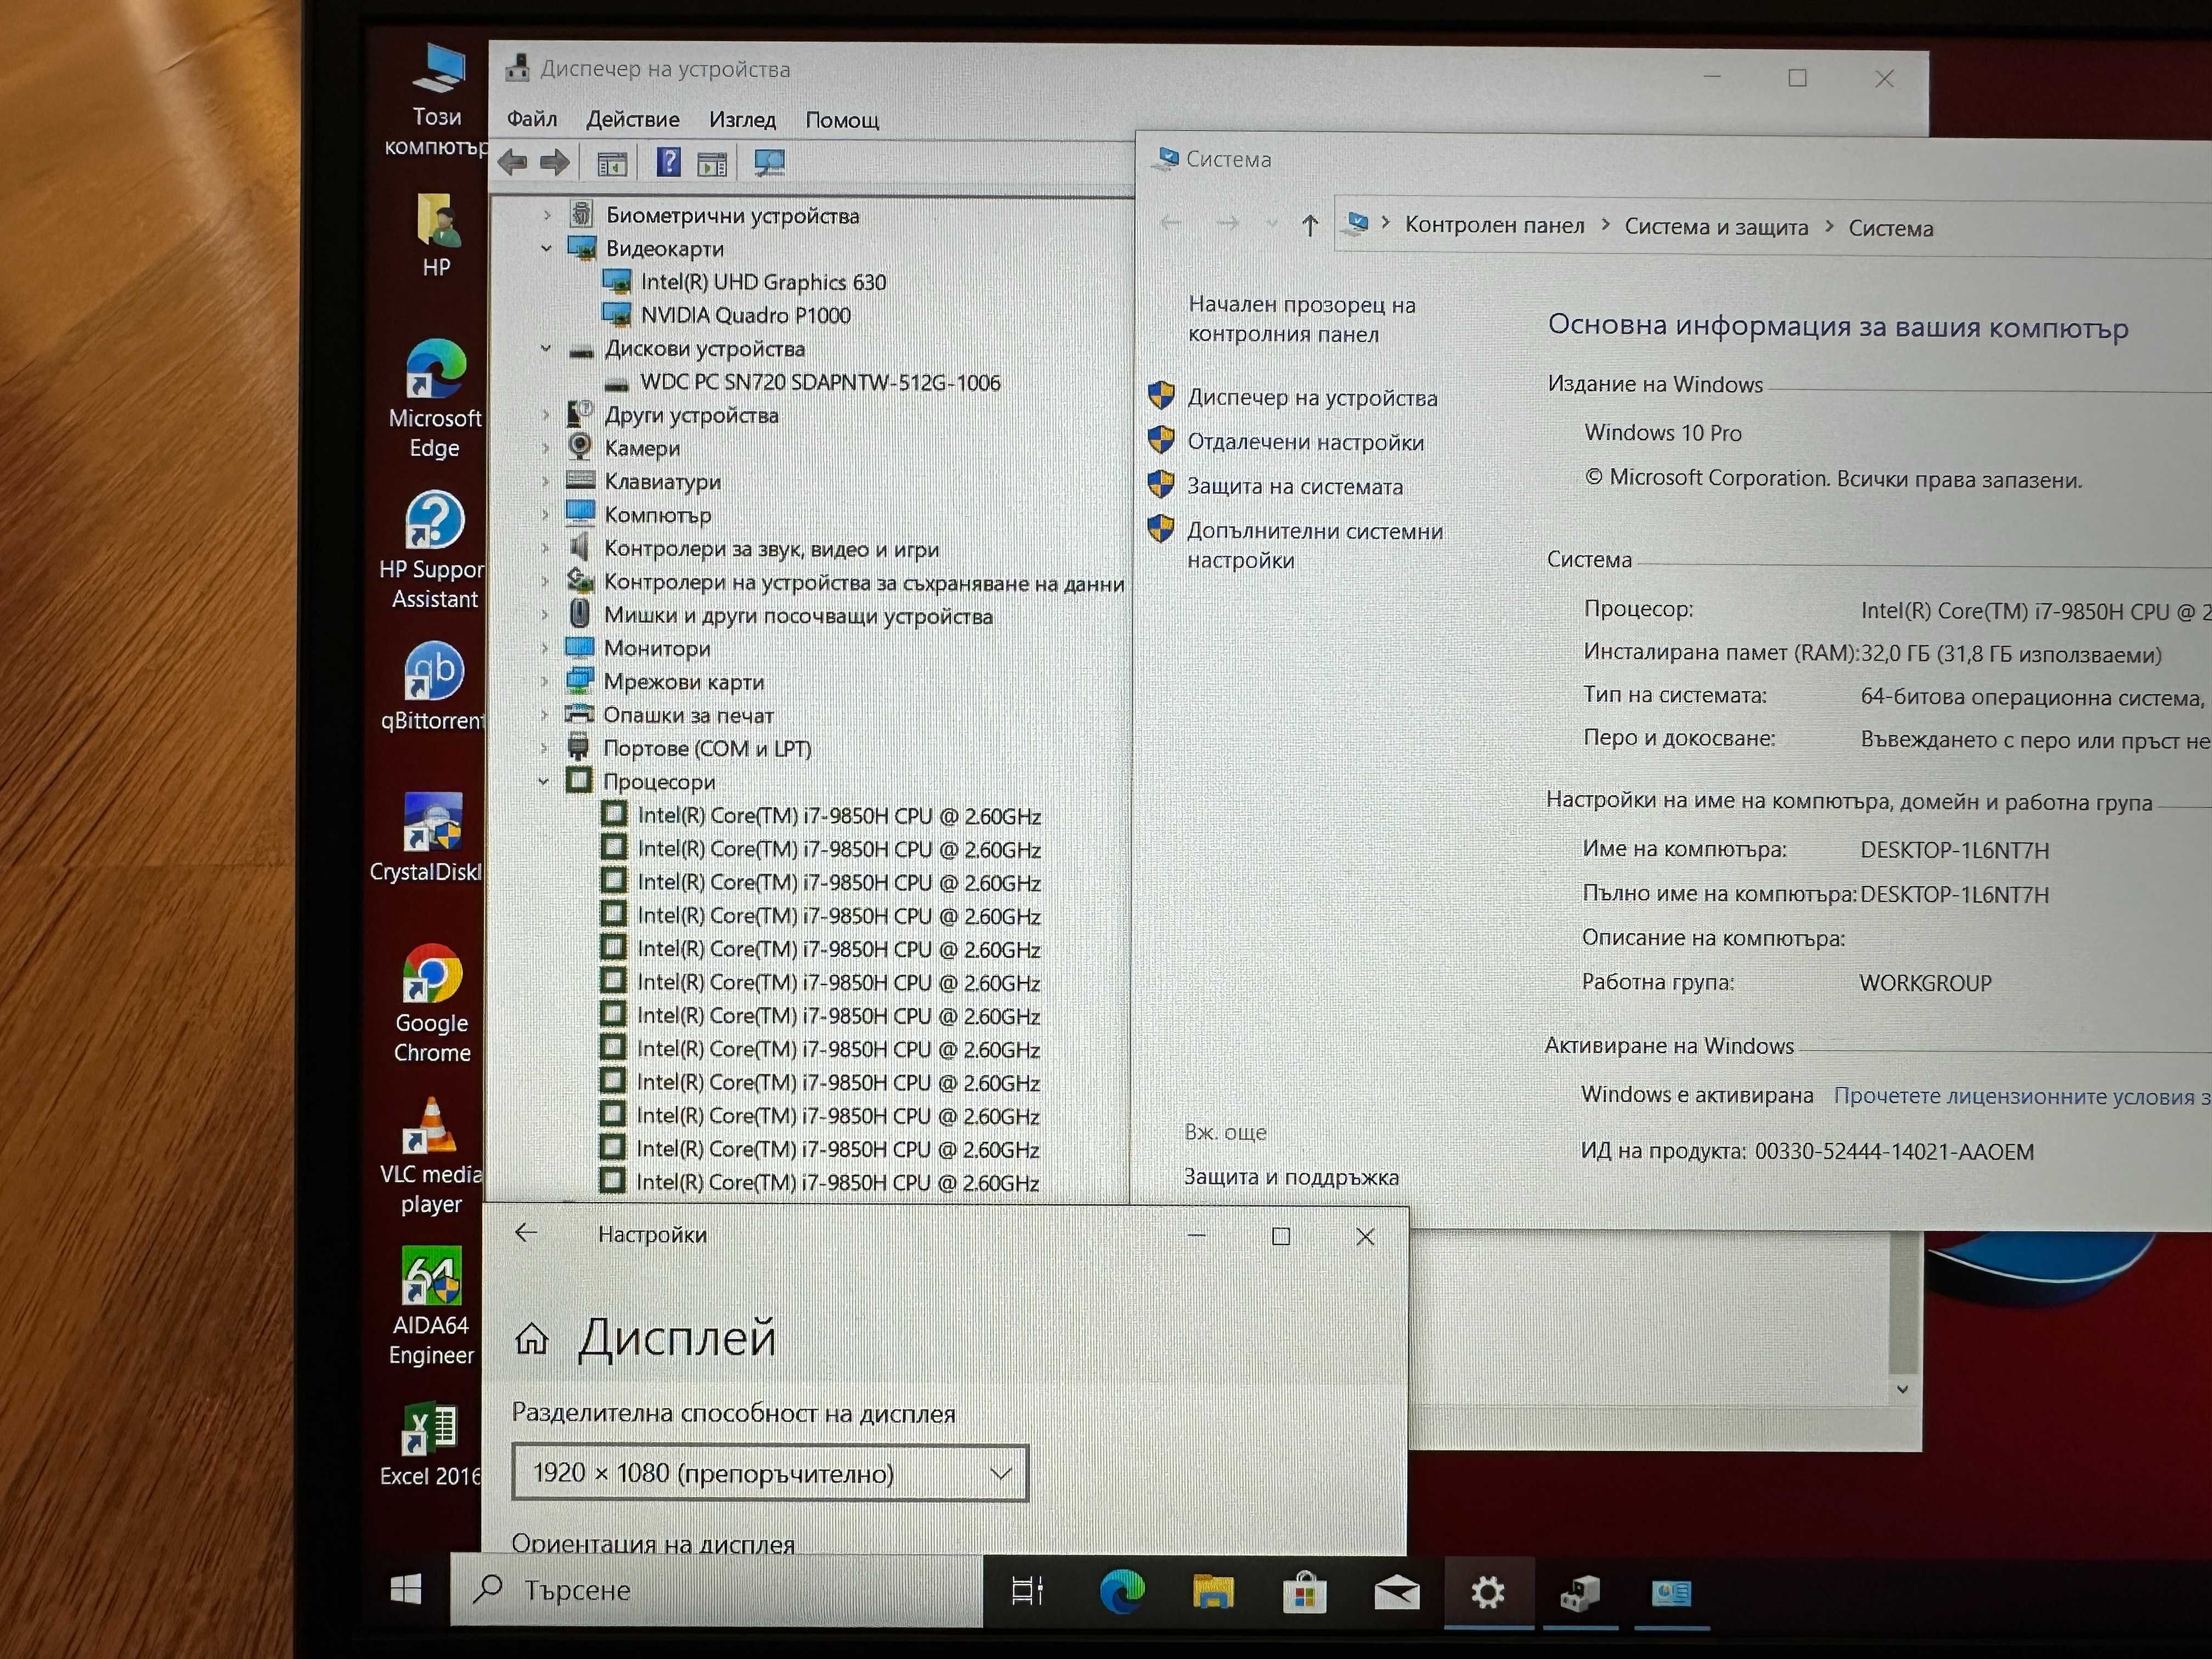Image resolution: width=2212 pixels, height=1659 pixels.
Task: Open the Изглед menu
Action: click(742, 119)
